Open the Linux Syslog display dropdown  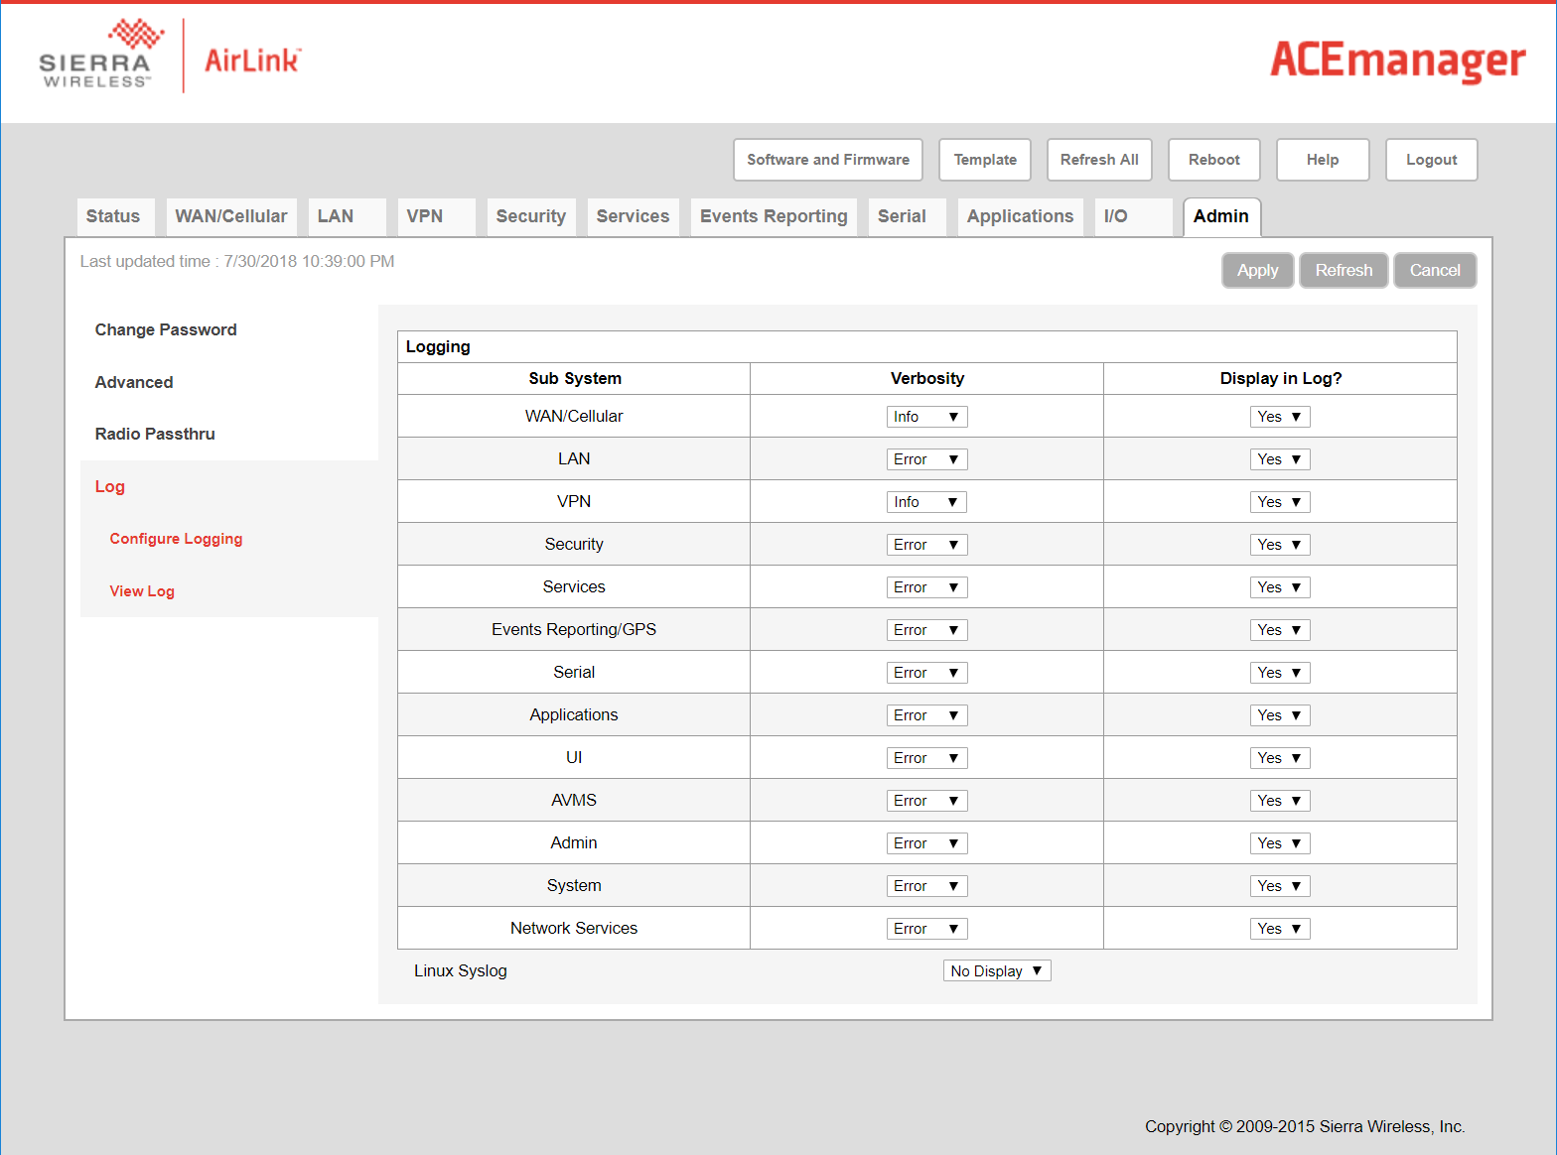click(x=996, y=971)
